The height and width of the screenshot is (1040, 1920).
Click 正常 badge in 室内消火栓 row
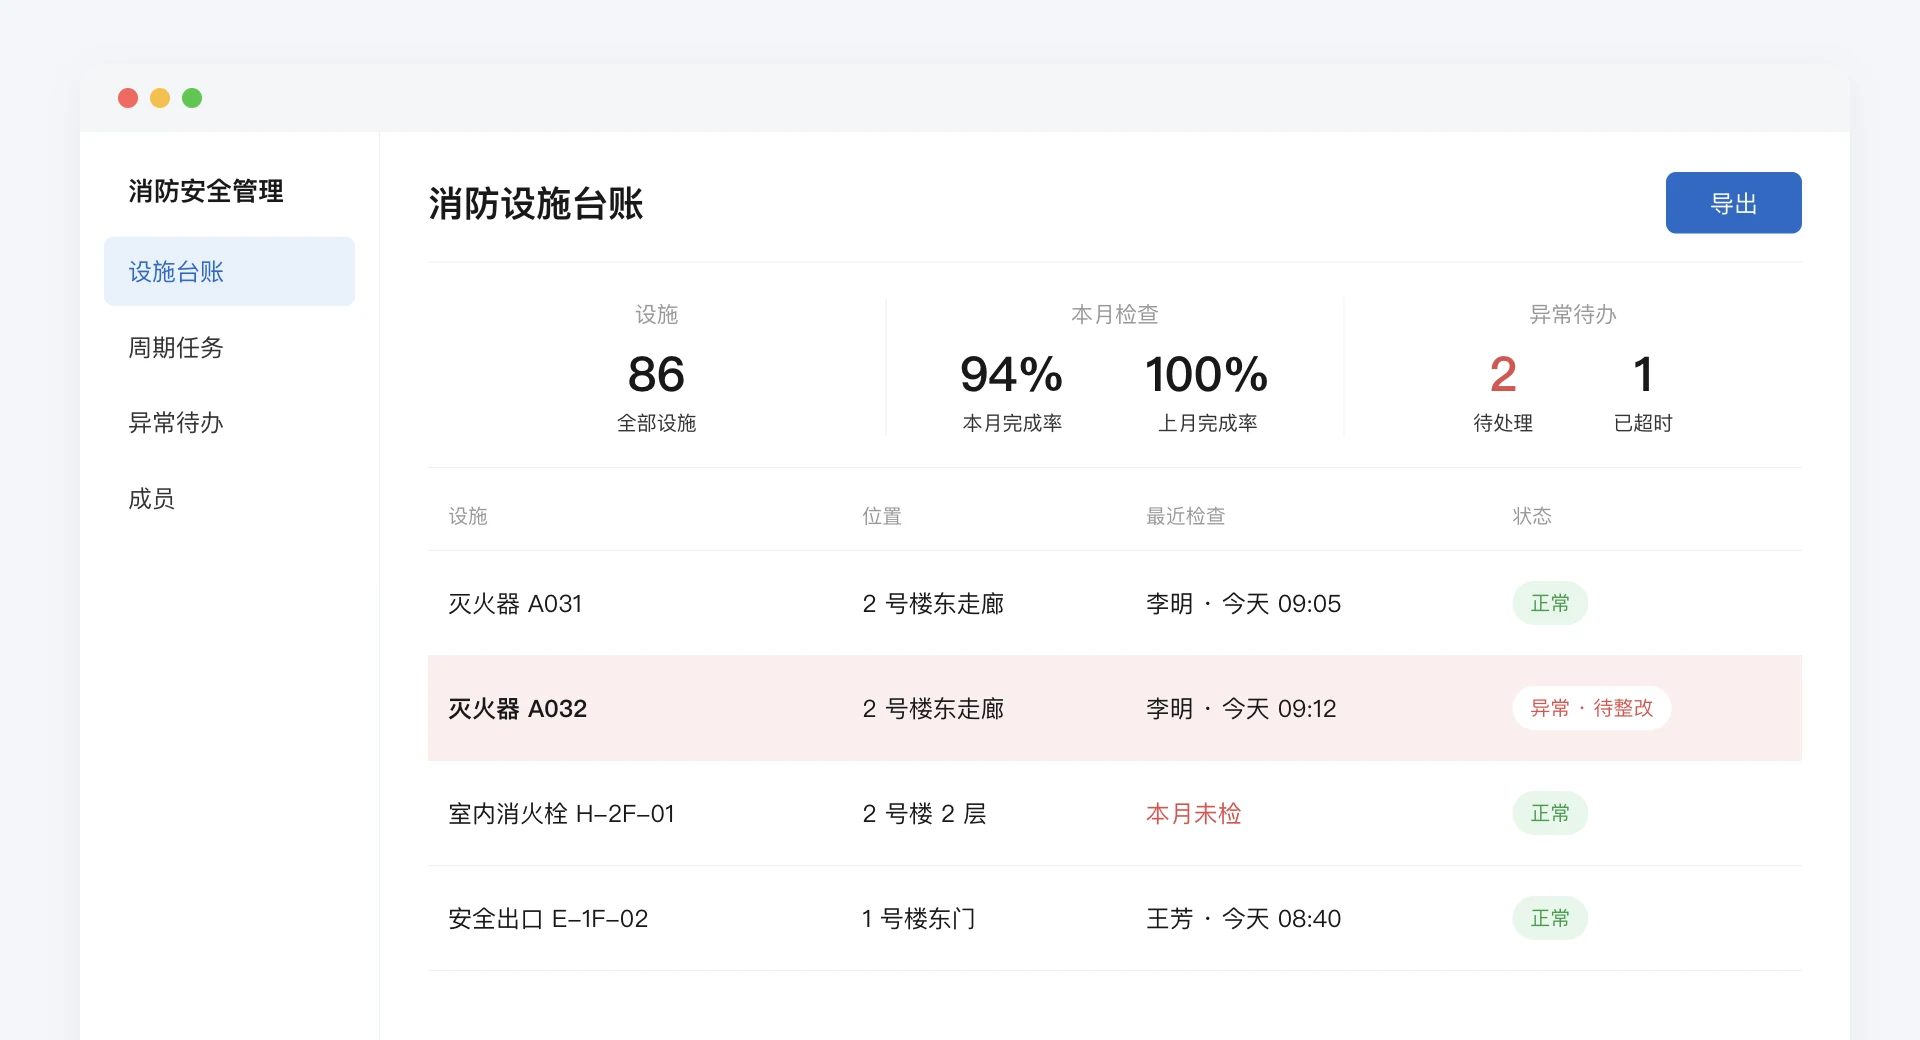[1550, 813]
